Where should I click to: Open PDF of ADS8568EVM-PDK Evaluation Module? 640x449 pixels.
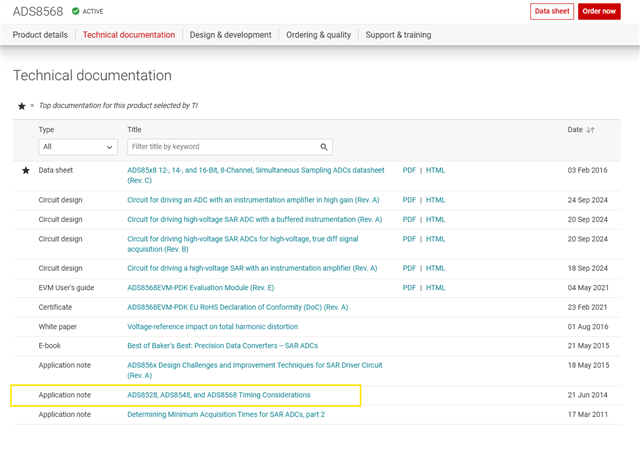pos(409,288)
